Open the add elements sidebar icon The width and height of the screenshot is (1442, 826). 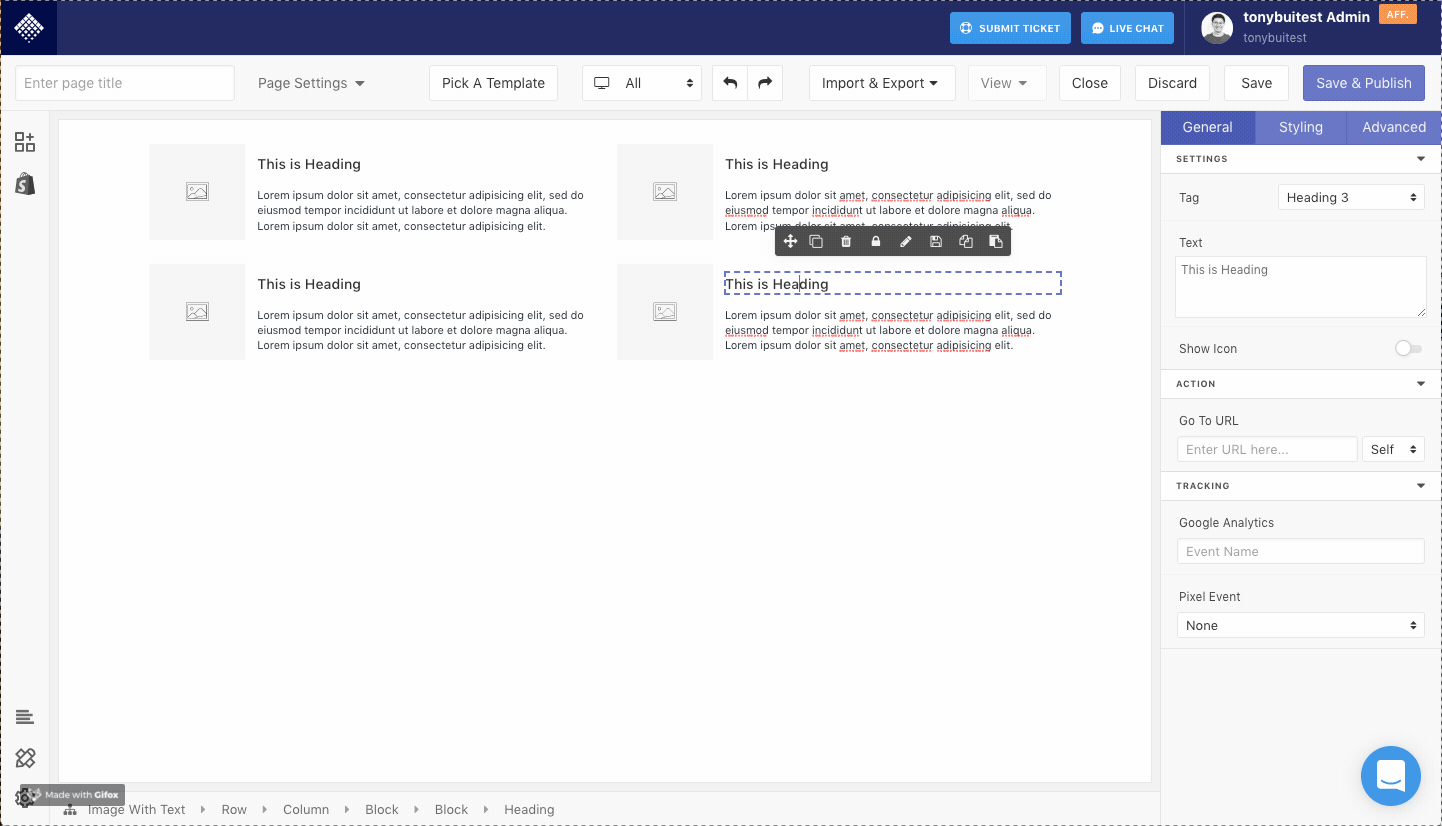point(25,142)
